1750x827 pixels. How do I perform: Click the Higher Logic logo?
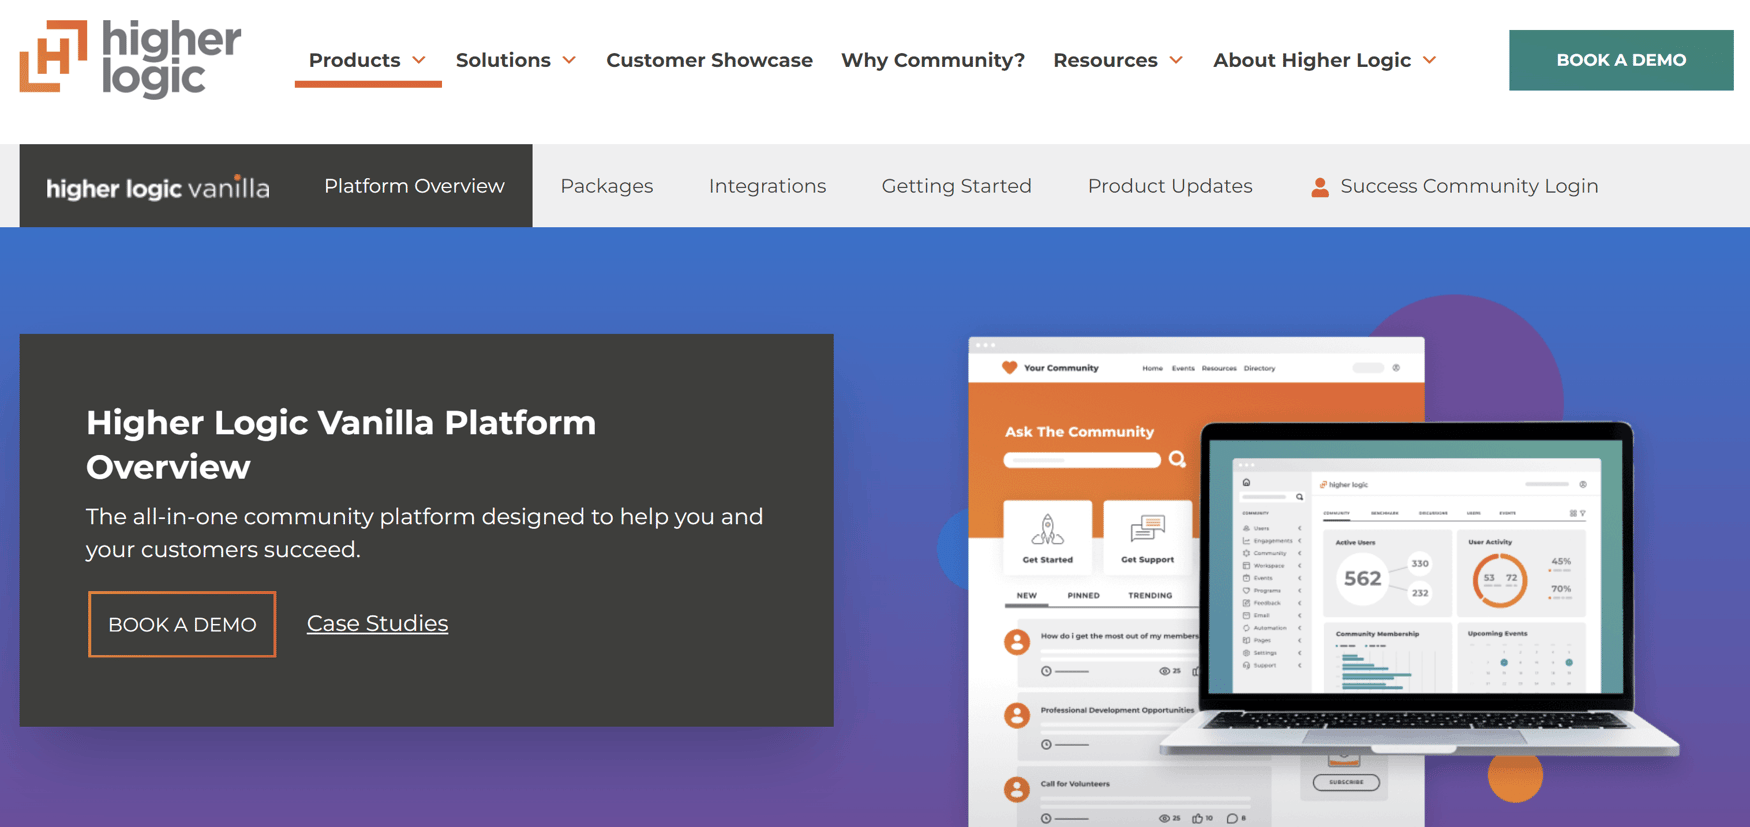click(x=131, y=59)
